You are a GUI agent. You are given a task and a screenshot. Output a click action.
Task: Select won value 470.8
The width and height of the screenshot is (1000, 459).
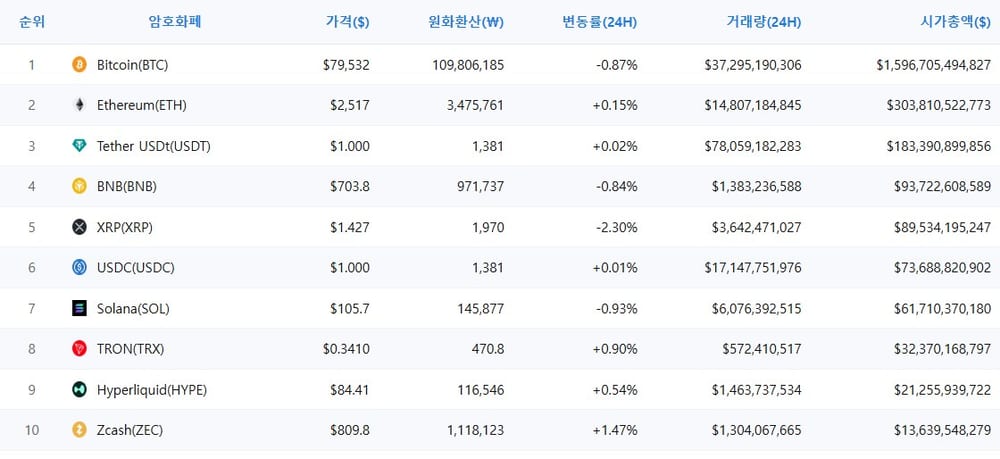click(x=487, y=349)
